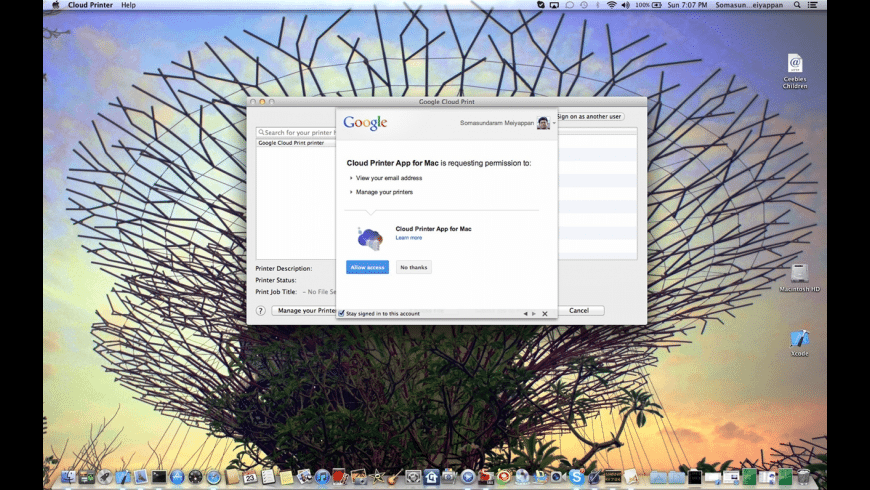Screen dimensions: 870x490
Task: Open the Apple menu
Action: point(55,5)
